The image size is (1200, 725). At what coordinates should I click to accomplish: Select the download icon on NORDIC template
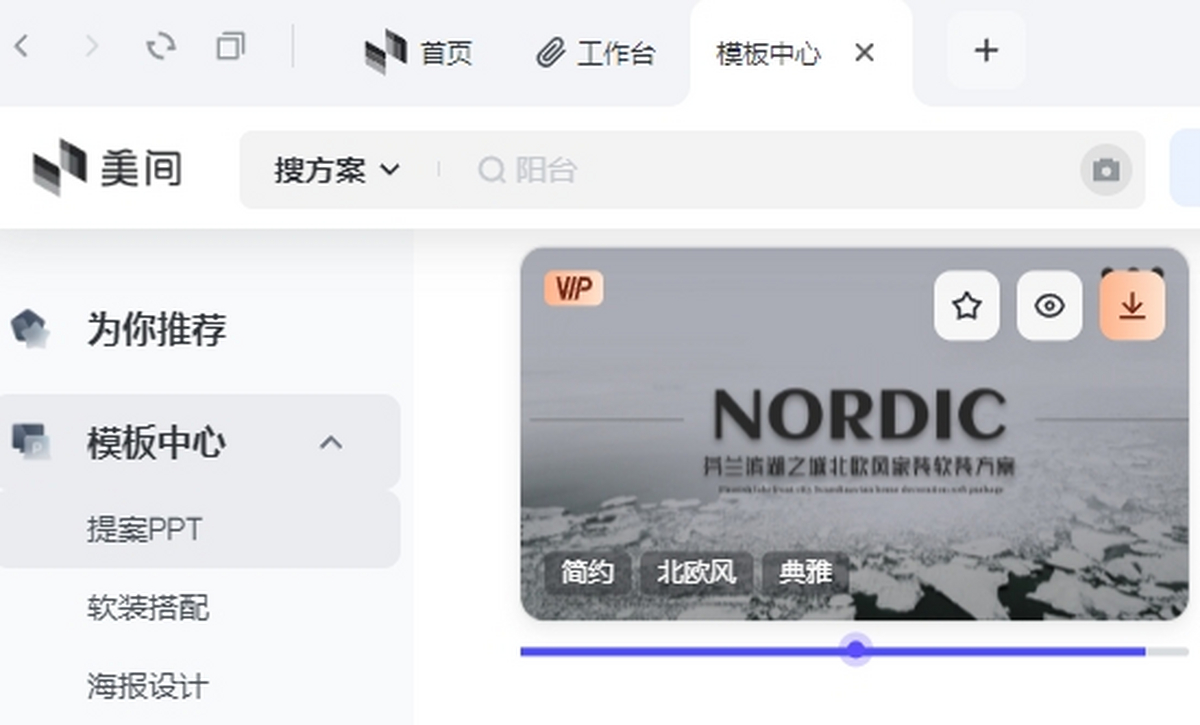tap(1133, 306)
